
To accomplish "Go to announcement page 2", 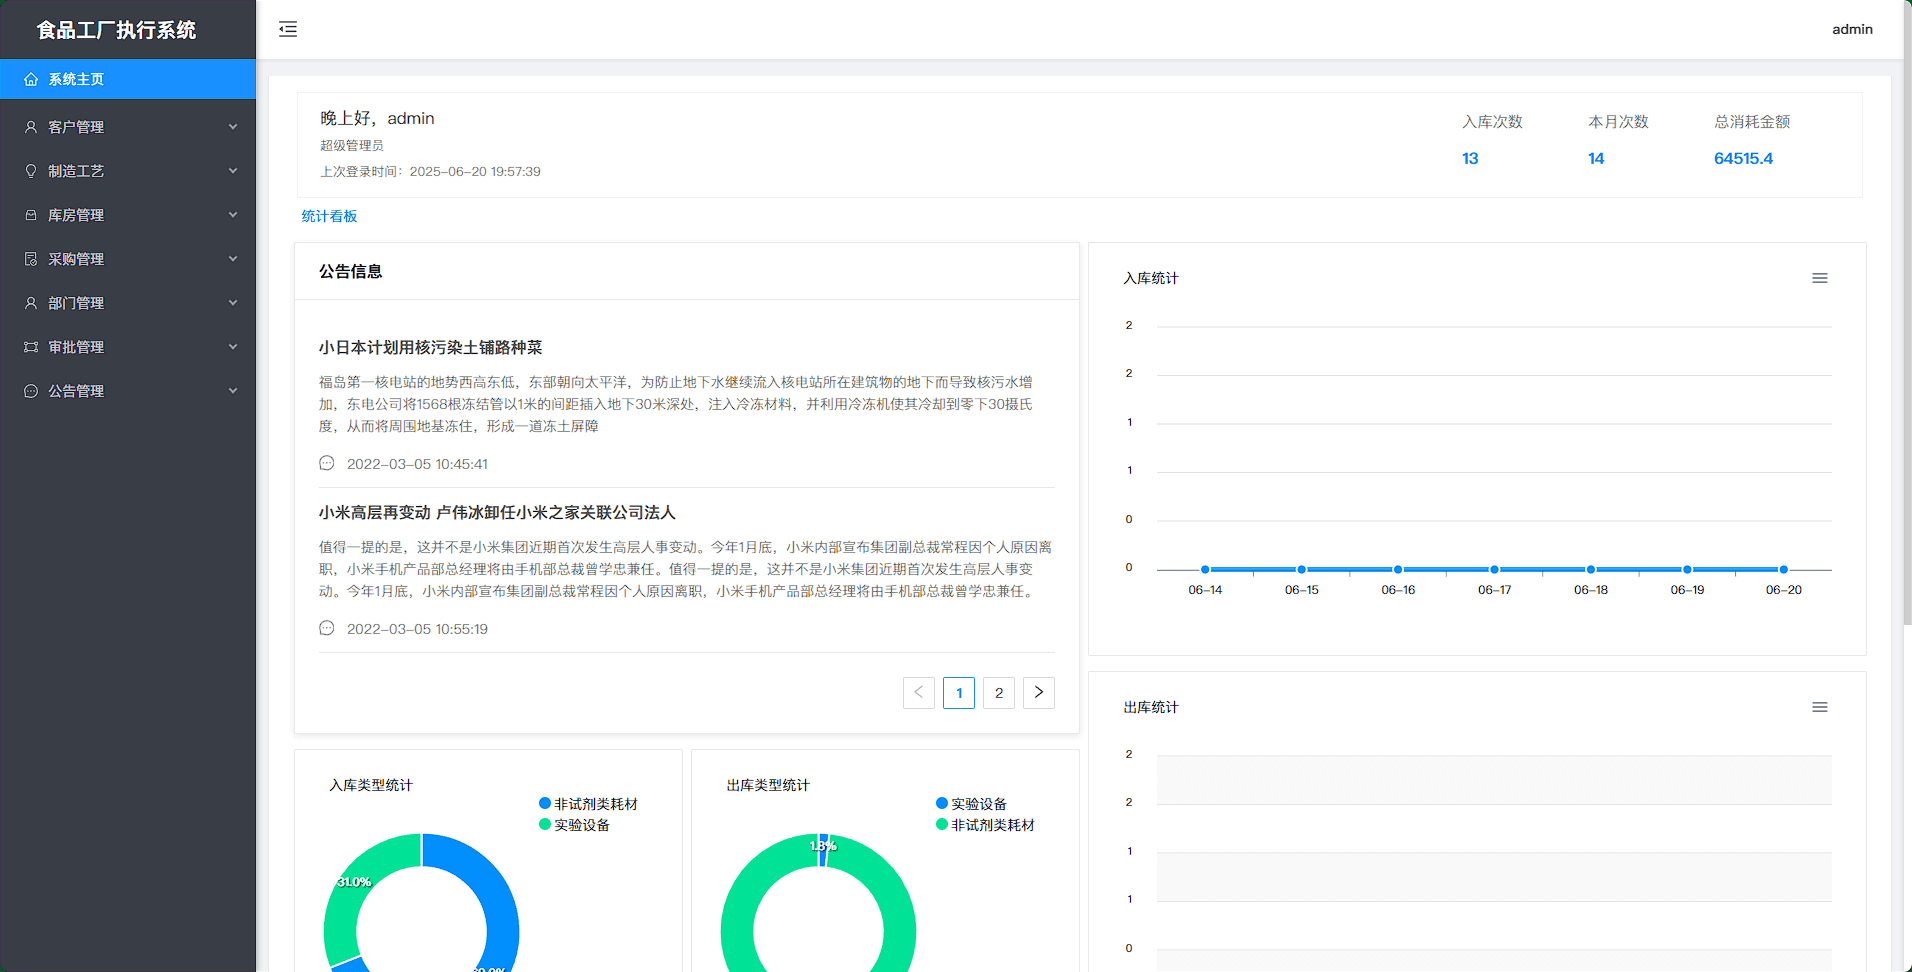I will [999, 693].
